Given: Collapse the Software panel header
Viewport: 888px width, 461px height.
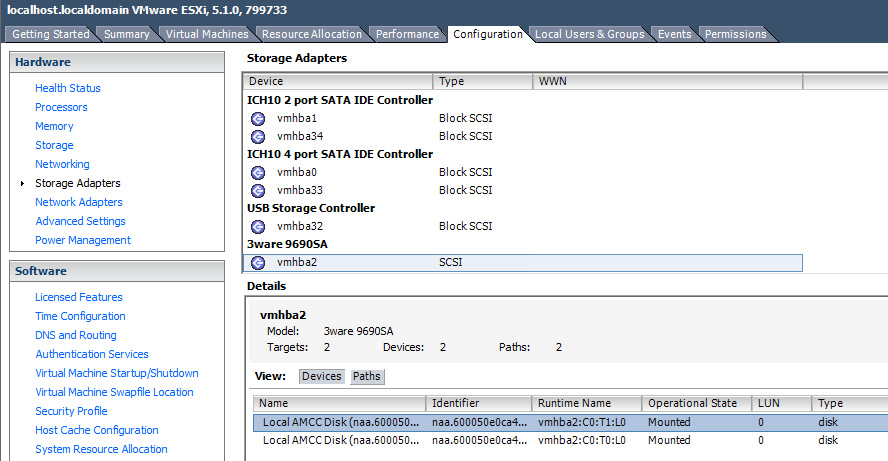Looking at the screenshot, I should point(117,271).
